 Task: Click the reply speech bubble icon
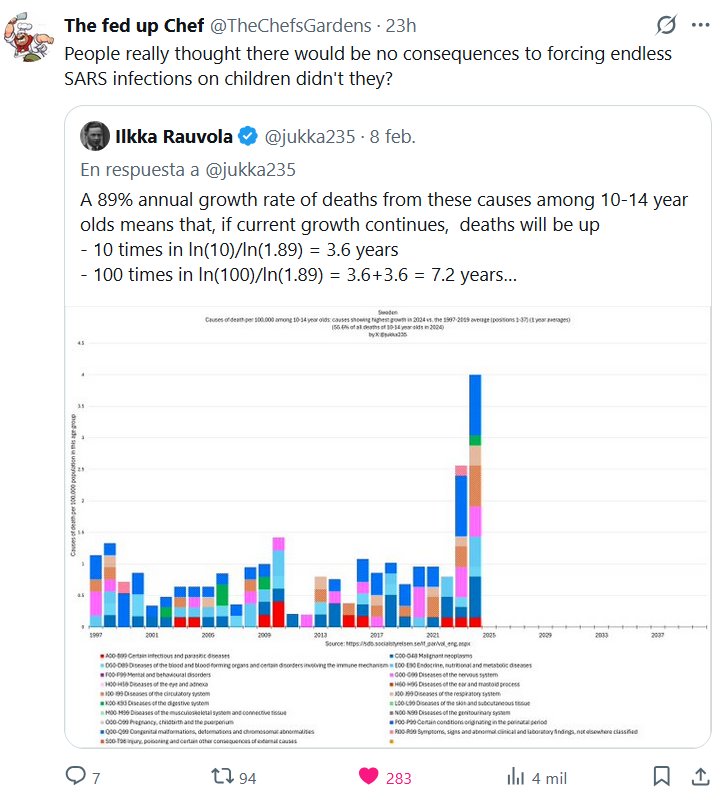[x=76, y=777]
